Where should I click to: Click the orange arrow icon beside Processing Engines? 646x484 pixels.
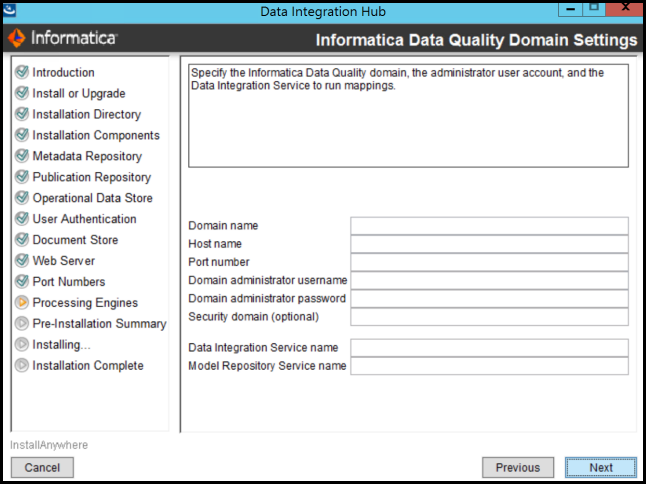point(22,302)
